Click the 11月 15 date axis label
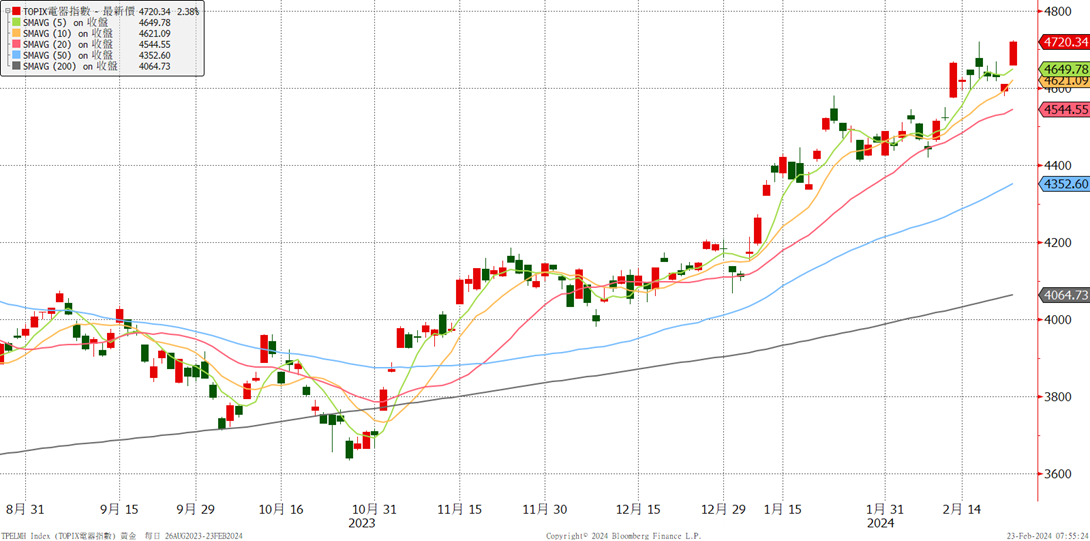The width and height of the screenshot is (1090, 541). [459, 510]
